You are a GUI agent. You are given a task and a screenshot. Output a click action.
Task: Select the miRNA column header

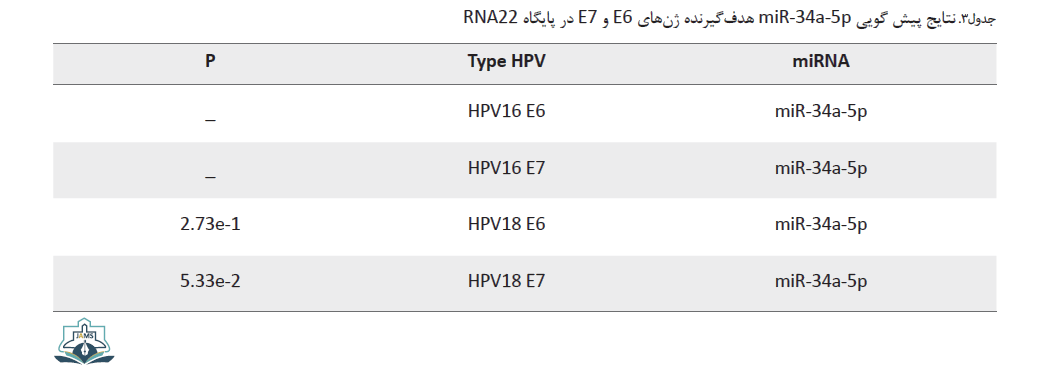821,62
